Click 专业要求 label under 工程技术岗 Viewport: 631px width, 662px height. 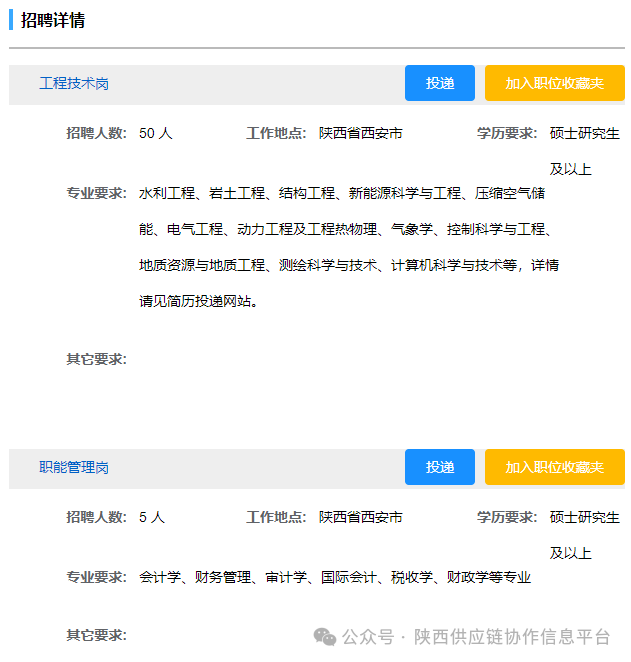click(96, 193)
